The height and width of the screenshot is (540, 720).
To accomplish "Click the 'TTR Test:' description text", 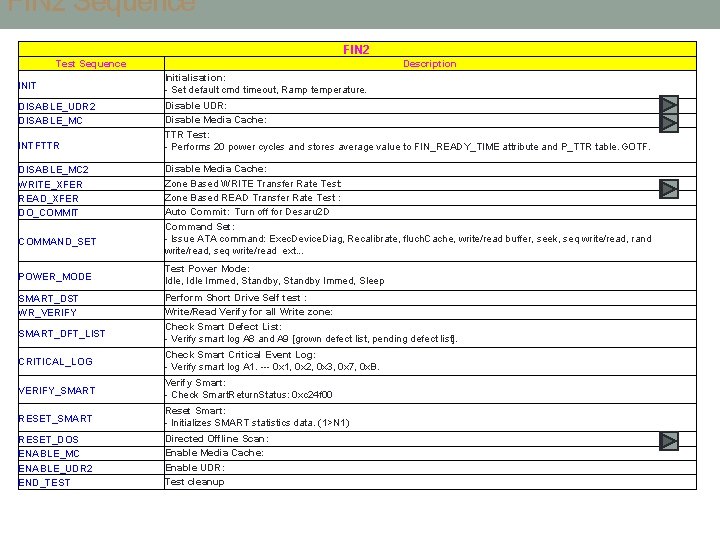I will click(x=187, y=135).
